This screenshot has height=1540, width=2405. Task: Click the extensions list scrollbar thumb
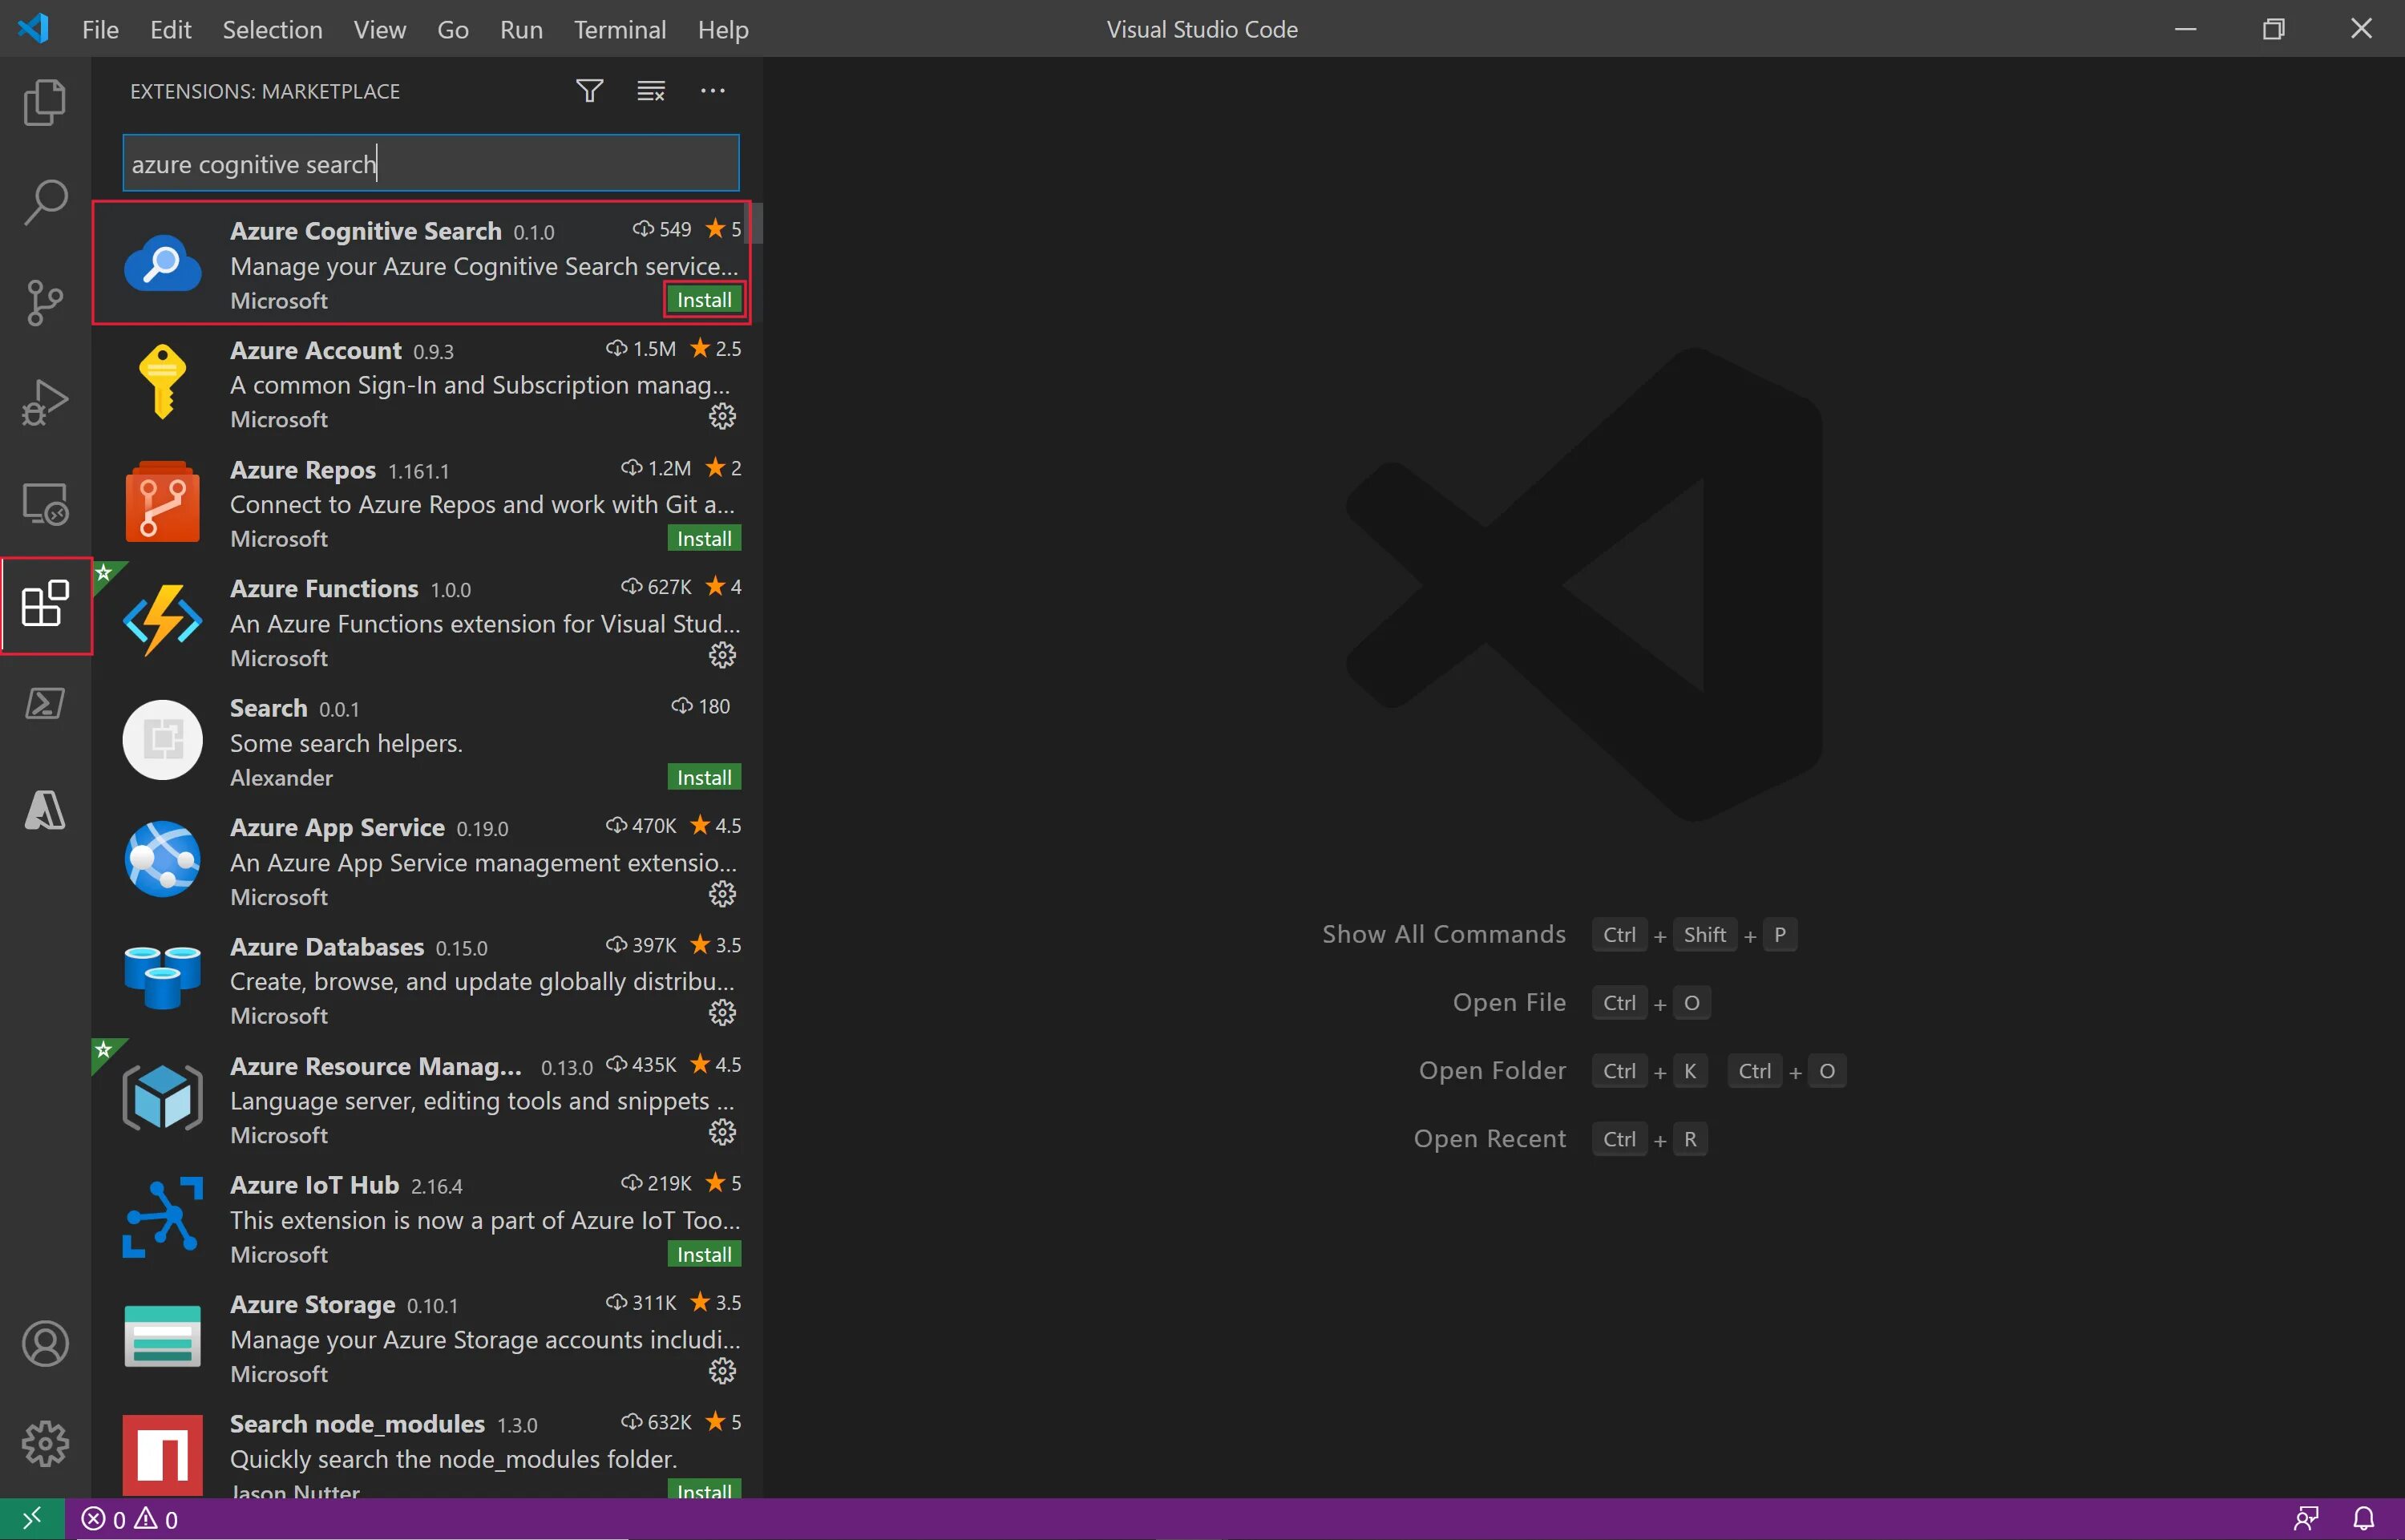click(x=757, y=223)
